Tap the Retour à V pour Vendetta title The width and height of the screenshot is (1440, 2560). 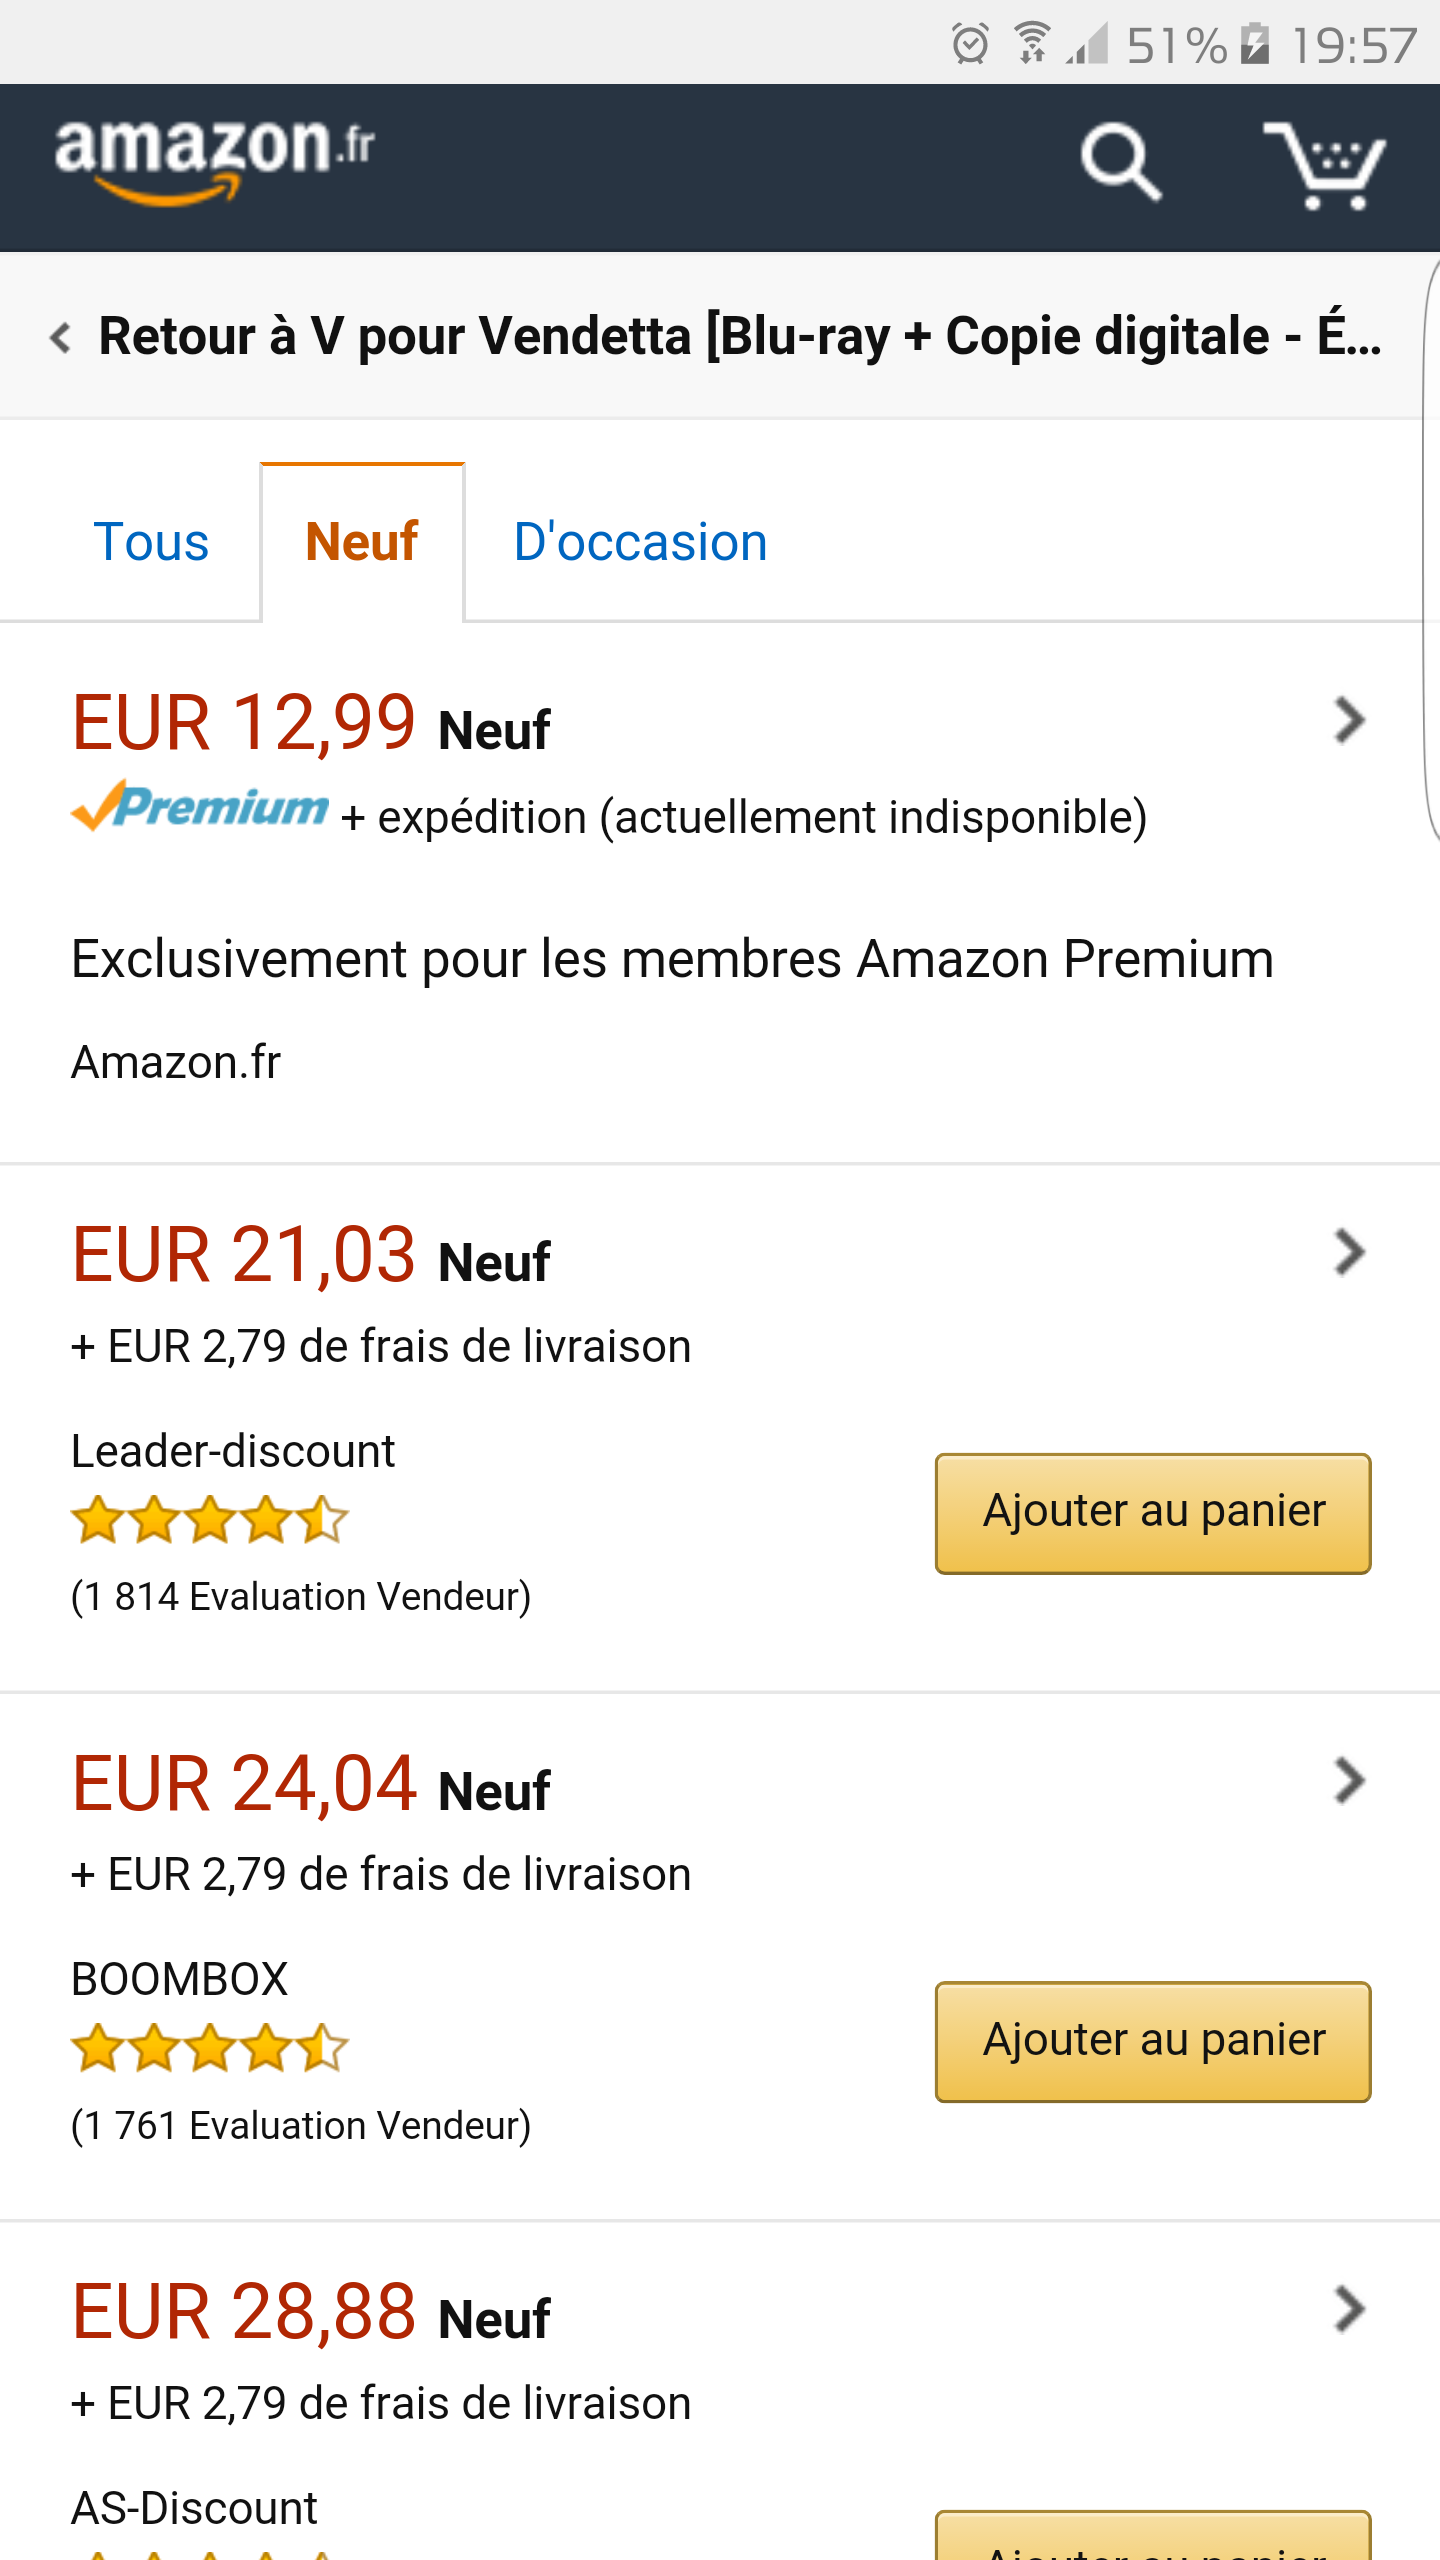[x=740, y=337]
